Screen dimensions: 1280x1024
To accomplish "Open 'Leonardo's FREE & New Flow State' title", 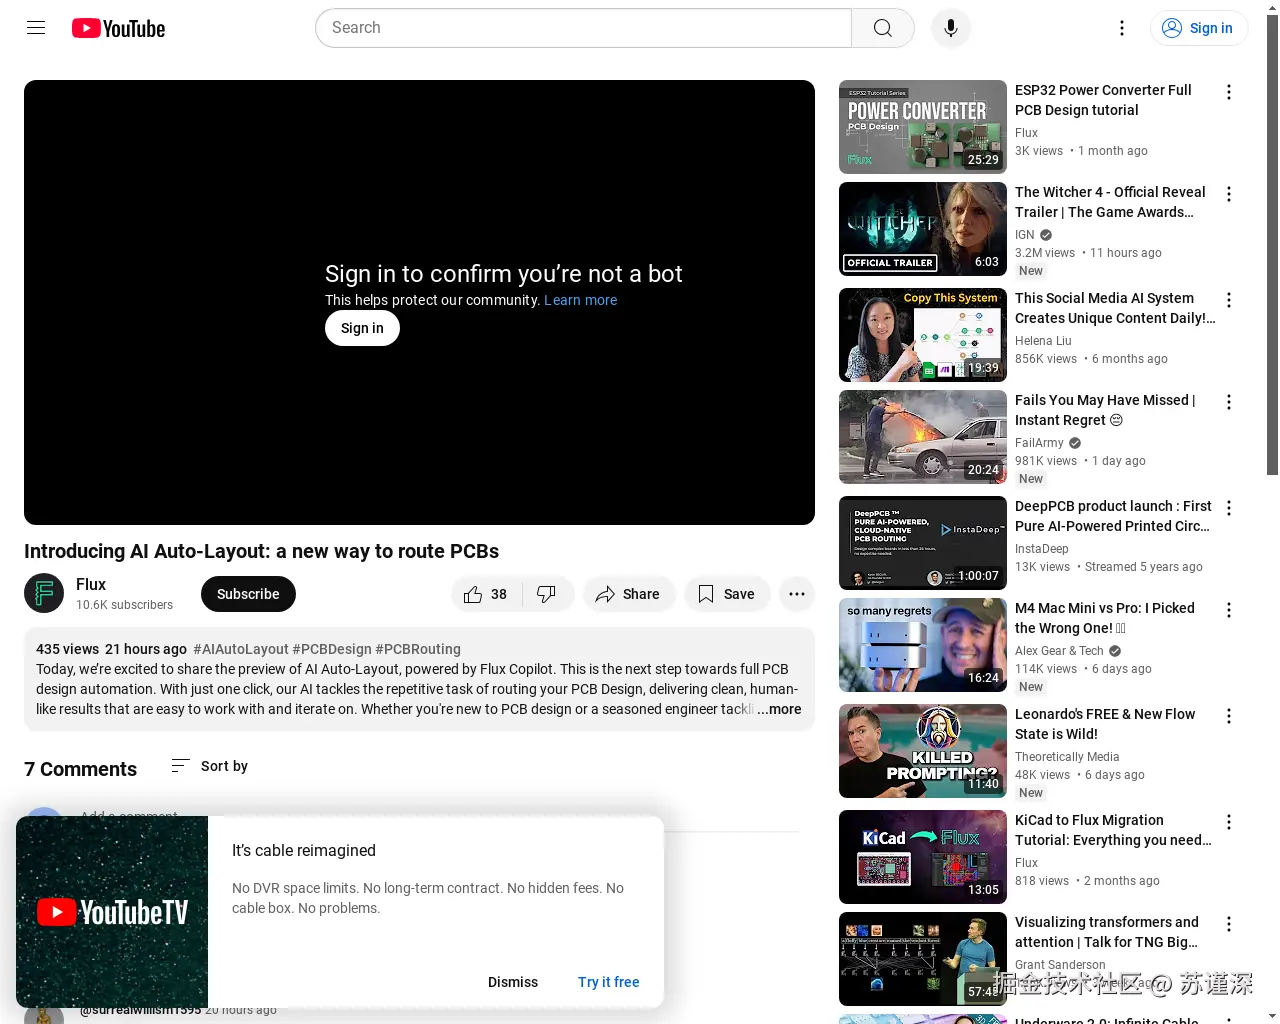I will [x=1105, y=724].
